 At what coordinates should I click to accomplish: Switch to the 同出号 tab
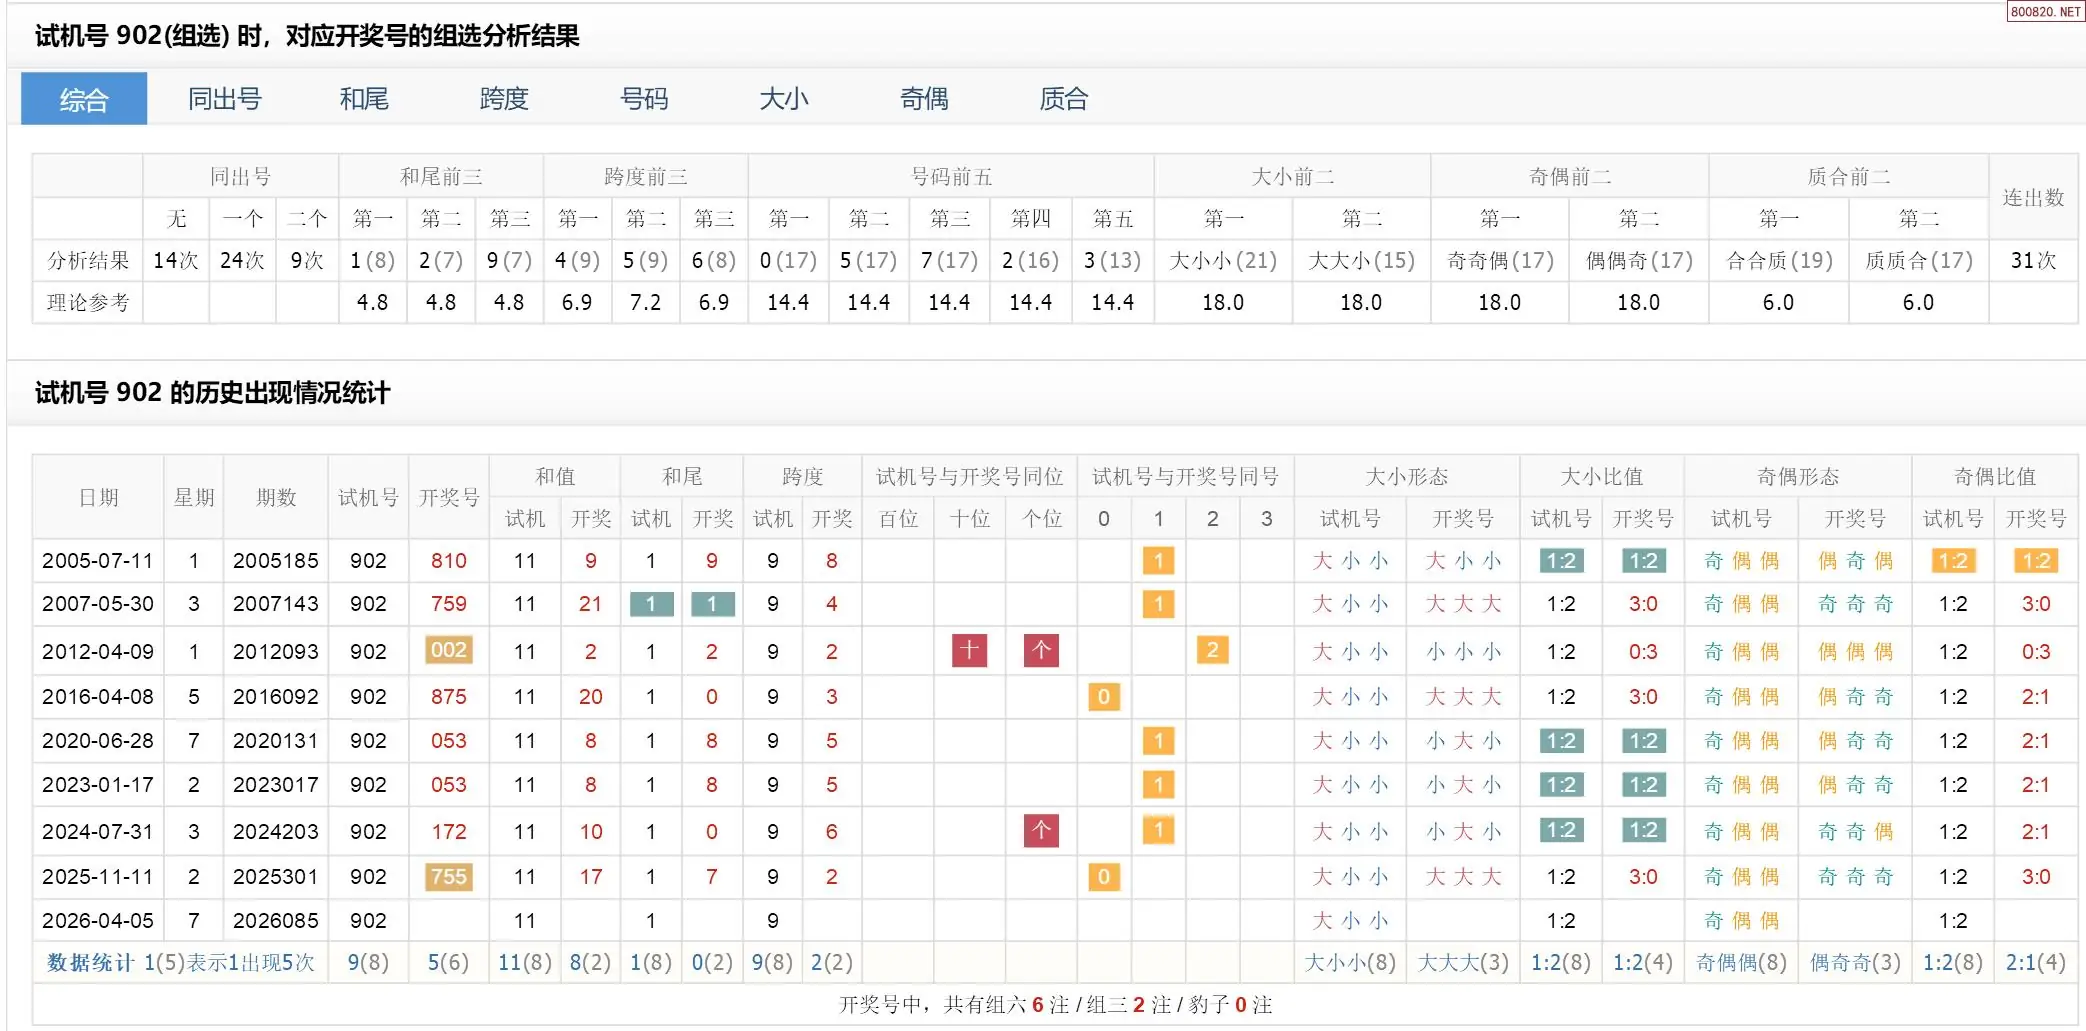pos(224,99)
